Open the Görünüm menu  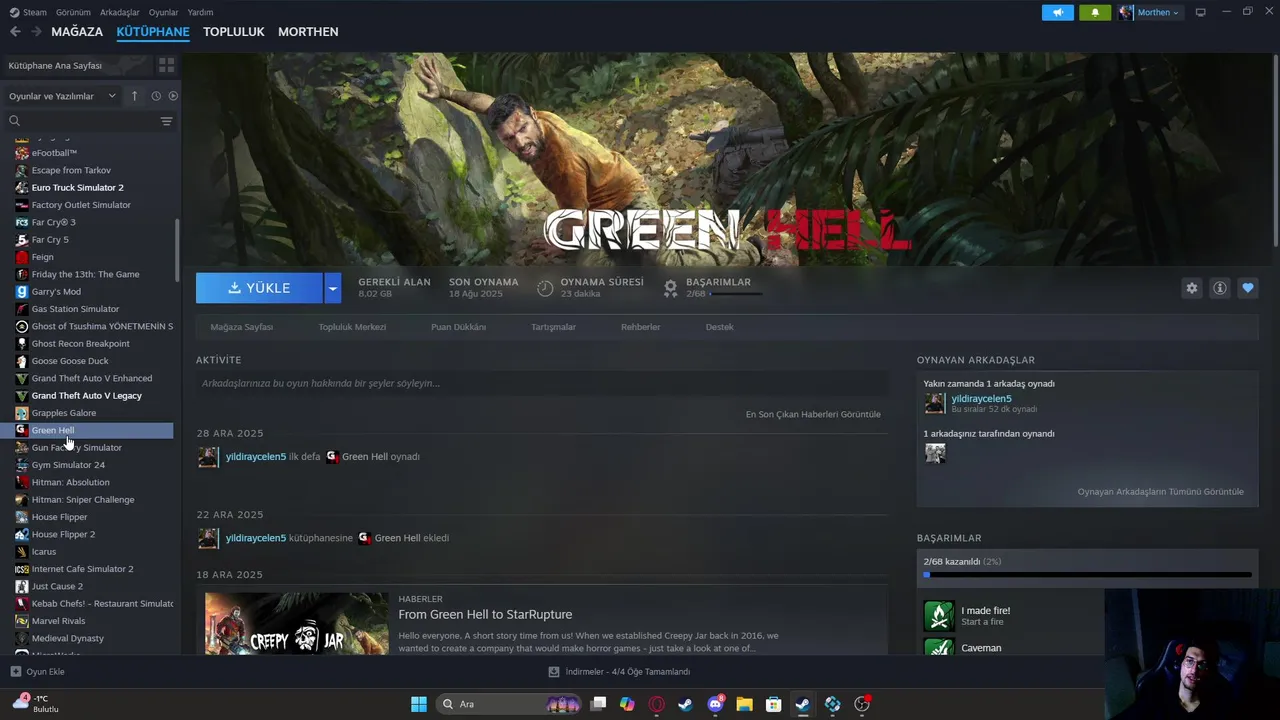click(x=73, y=12)
